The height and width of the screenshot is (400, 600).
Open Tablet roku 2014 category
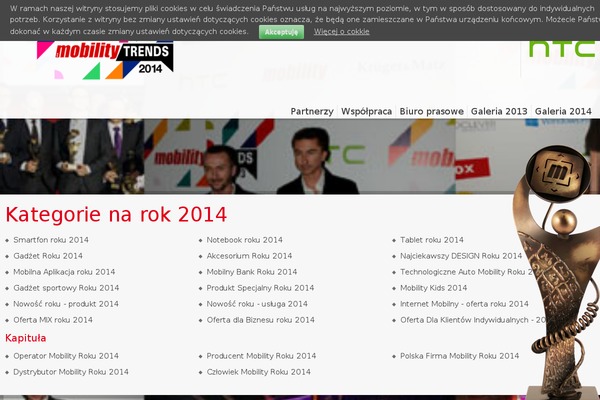coord(432,240)
